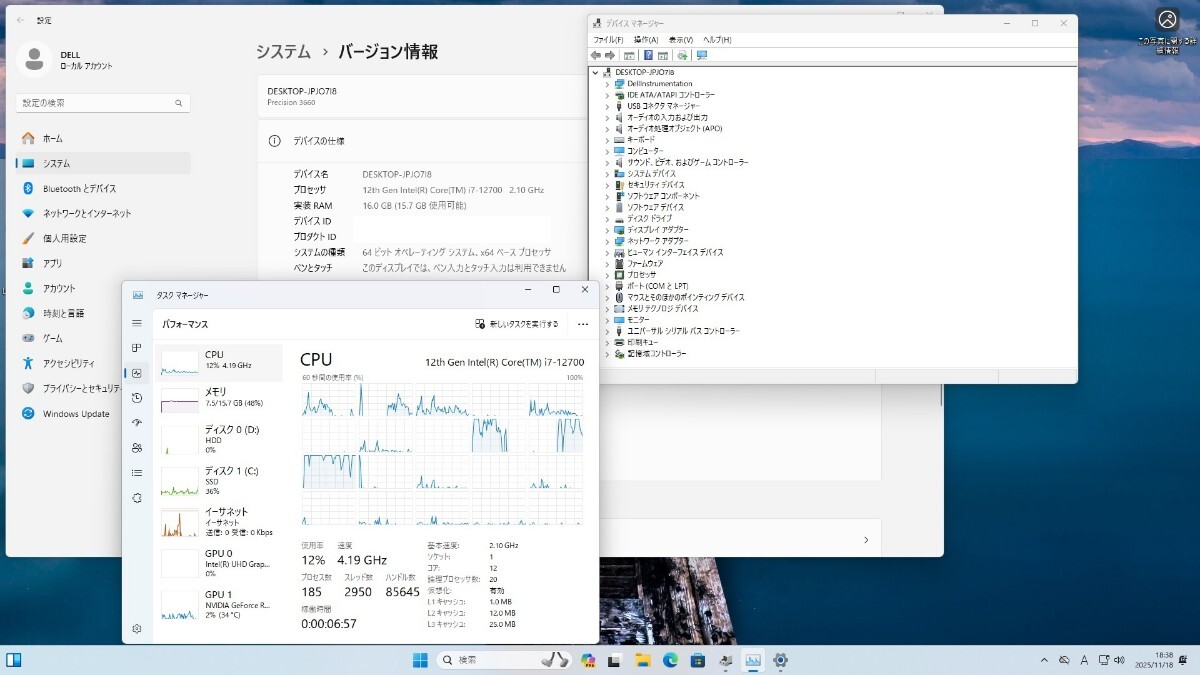Click the Back arrow in Device Manager toolbar
The image size is (1200, 675).
click(596, 55)
